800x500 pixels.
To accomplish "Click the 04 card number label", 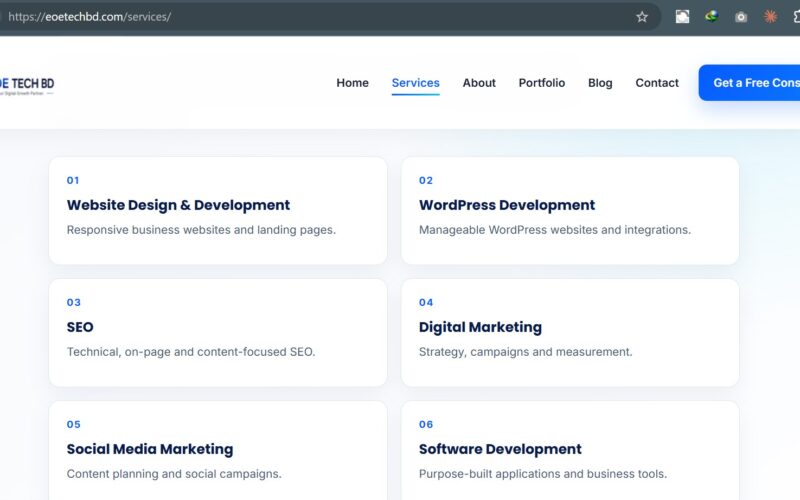I will point(426,302).
